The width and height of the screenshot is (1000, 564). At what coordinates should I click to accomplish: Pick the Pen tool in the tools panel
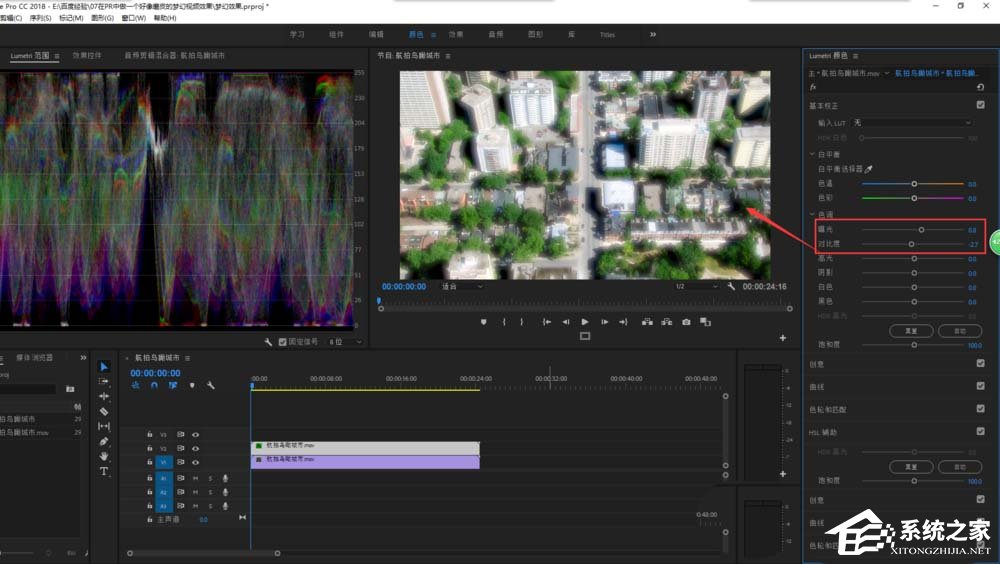click(x=104, y=441)
